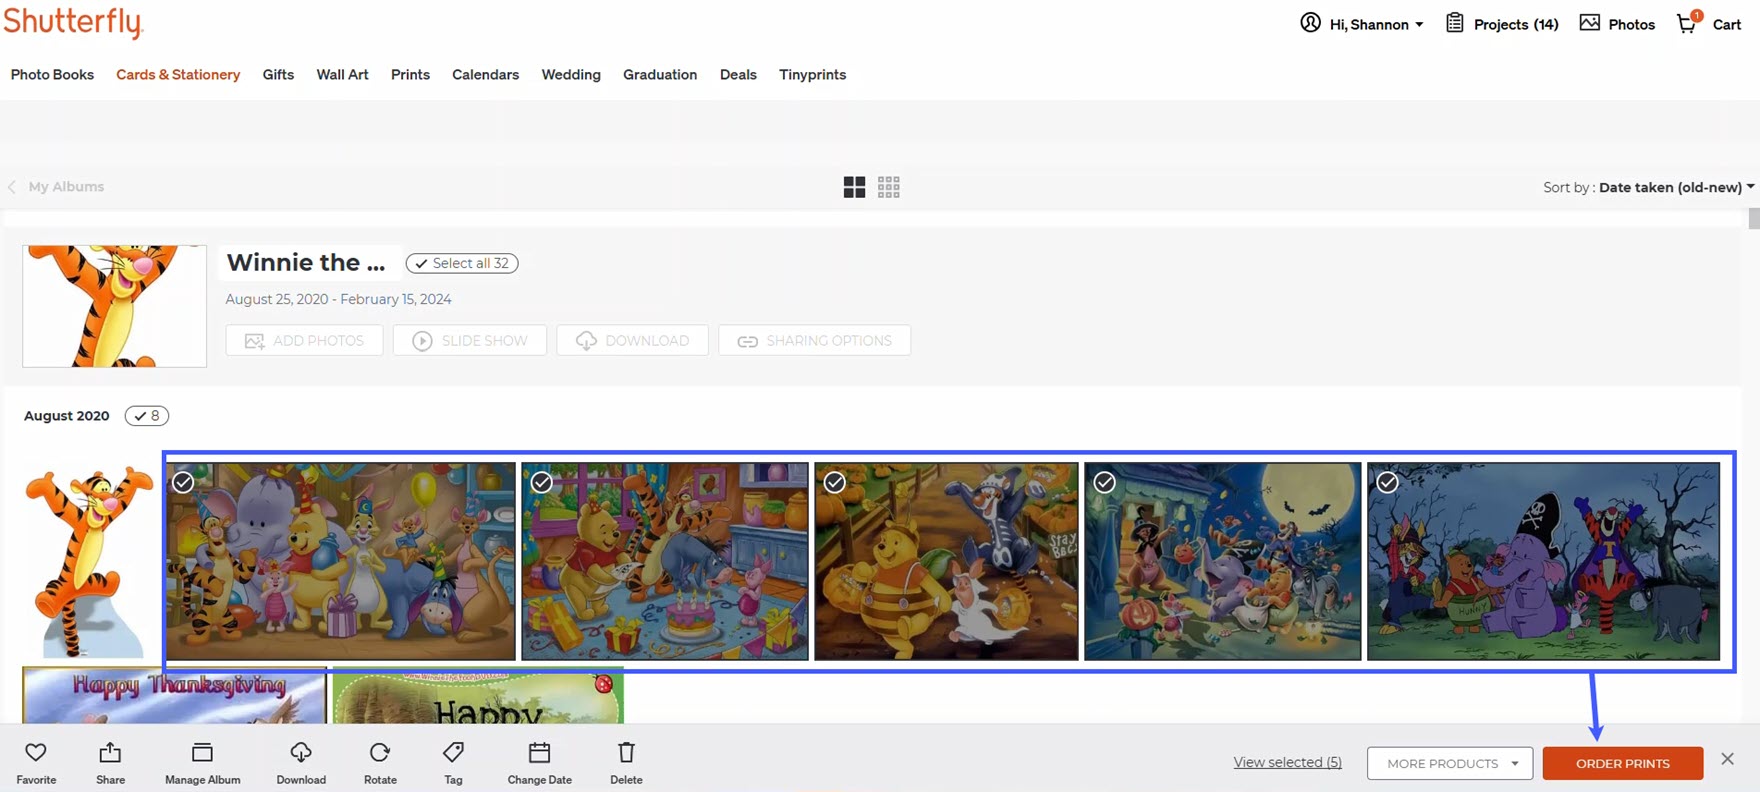Image resolution: width=1760 pixels, height=792 pixels.
Task: Select the standing Tigger photo
Action: coord(89,560)
